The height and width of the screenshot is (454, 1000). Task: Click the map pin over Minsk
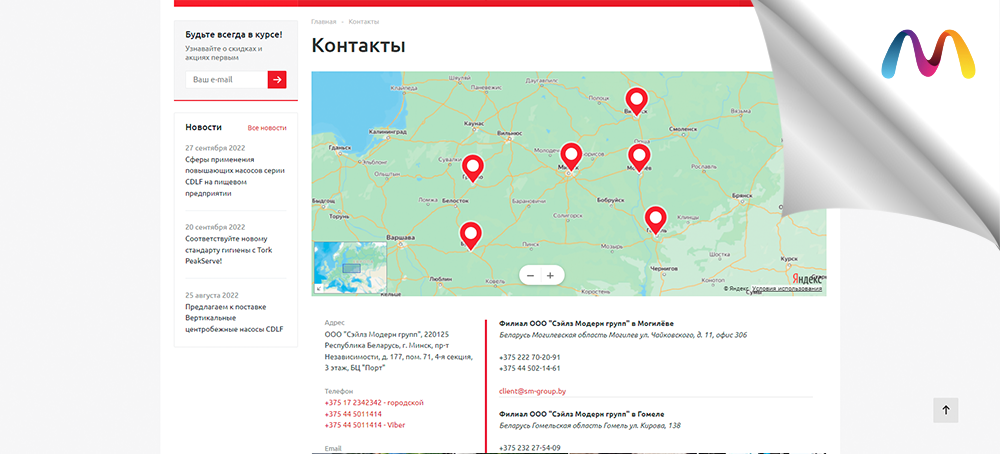point(571,157)
